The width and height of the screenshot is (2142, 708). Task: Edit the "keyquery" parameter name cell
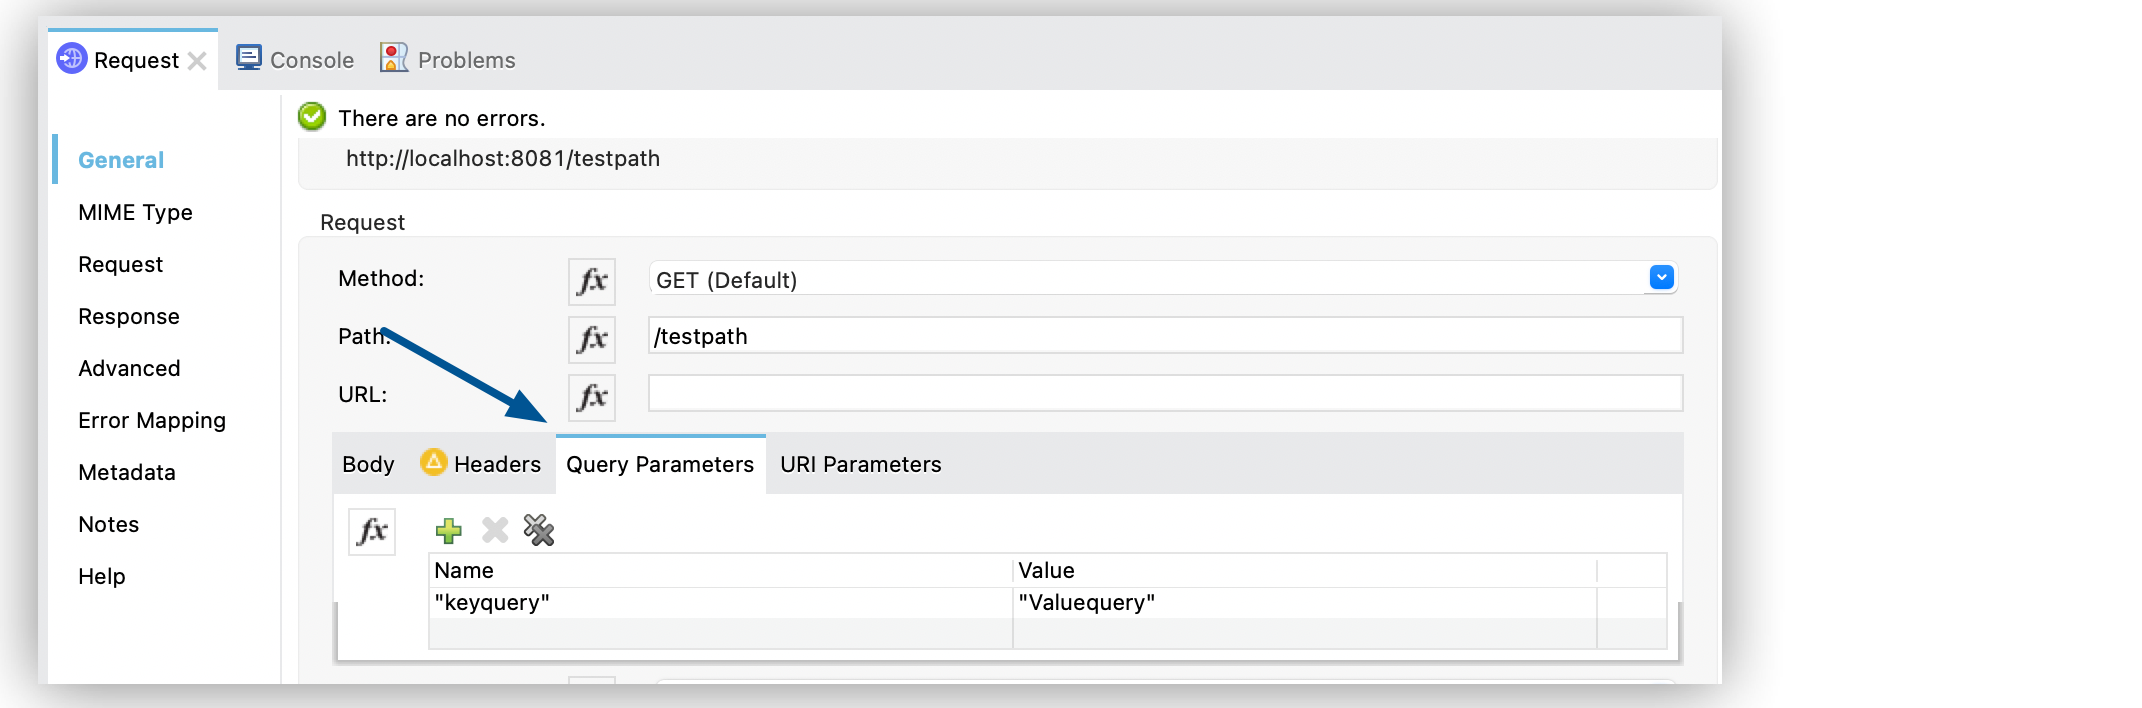point(493,602)
